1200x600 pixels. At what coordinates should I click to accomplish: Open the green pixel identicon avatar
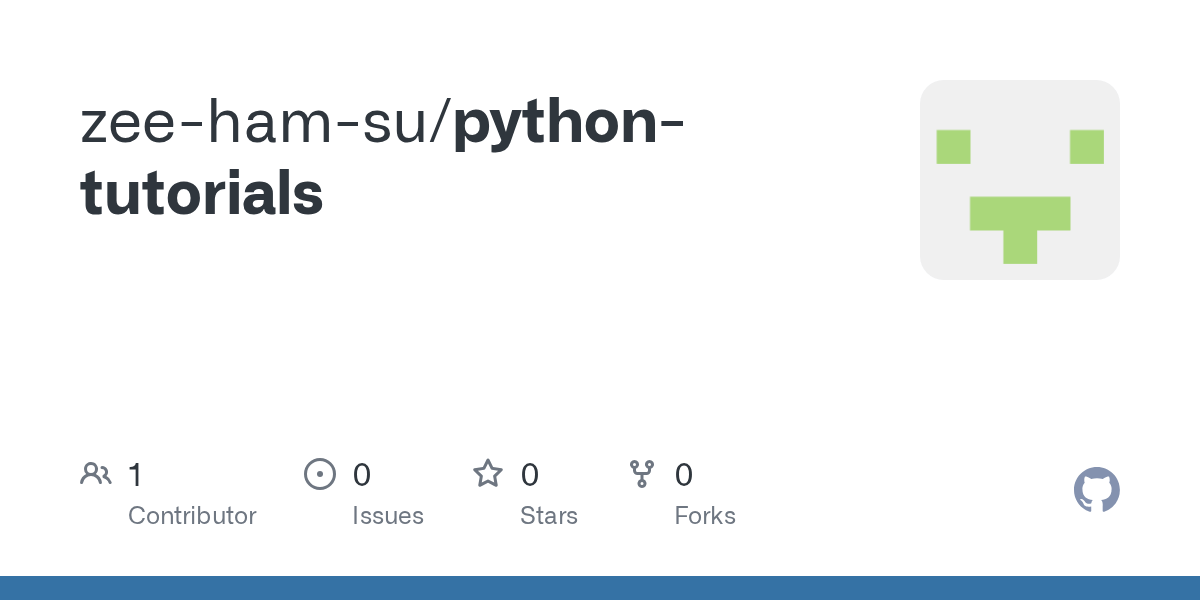point(1020,180)
